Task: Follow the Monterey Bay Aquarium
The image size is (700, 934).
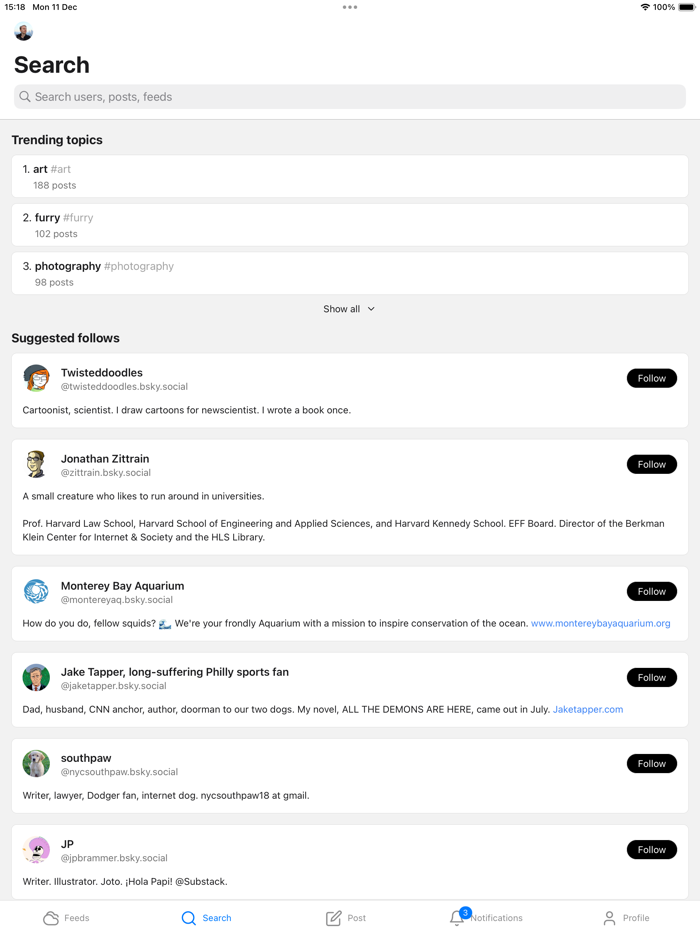Action: 651,591
